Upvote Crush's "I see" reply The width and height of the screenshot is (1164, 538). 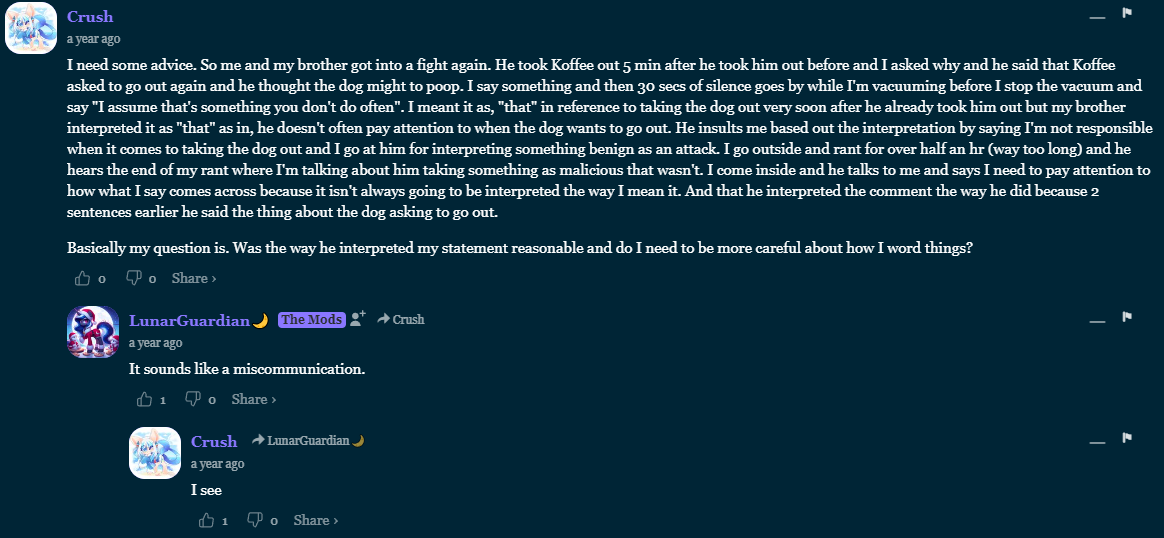coord(206,520)
